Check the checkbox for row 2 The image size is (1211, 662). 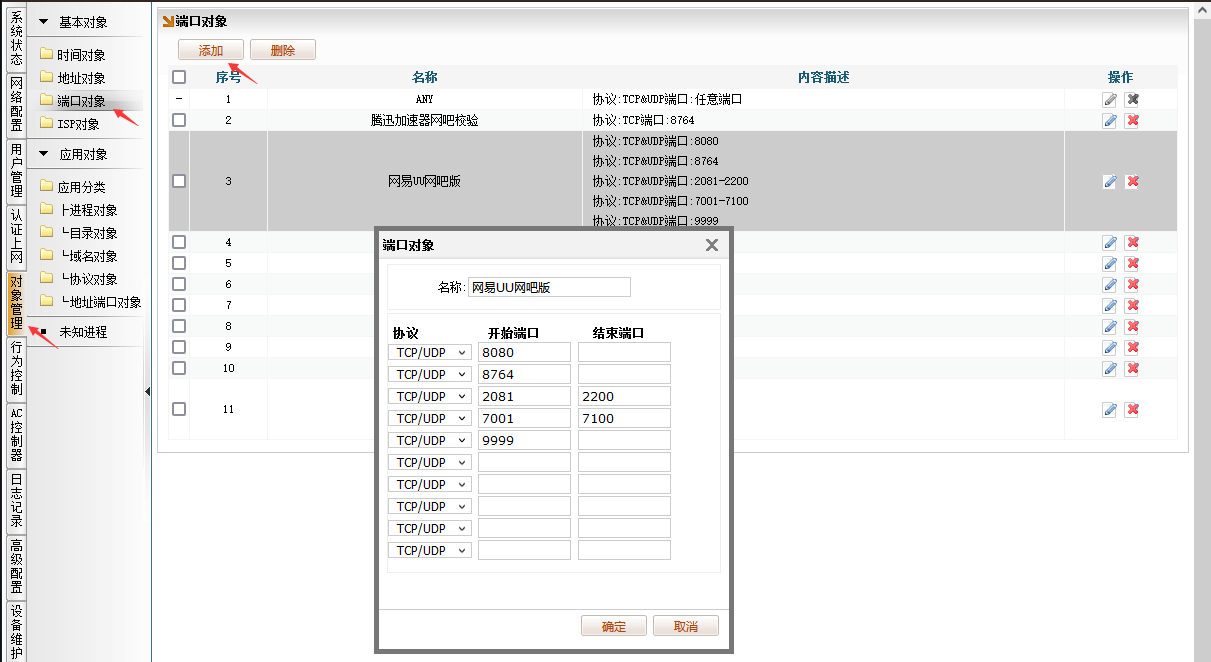[x=179, y=120]
